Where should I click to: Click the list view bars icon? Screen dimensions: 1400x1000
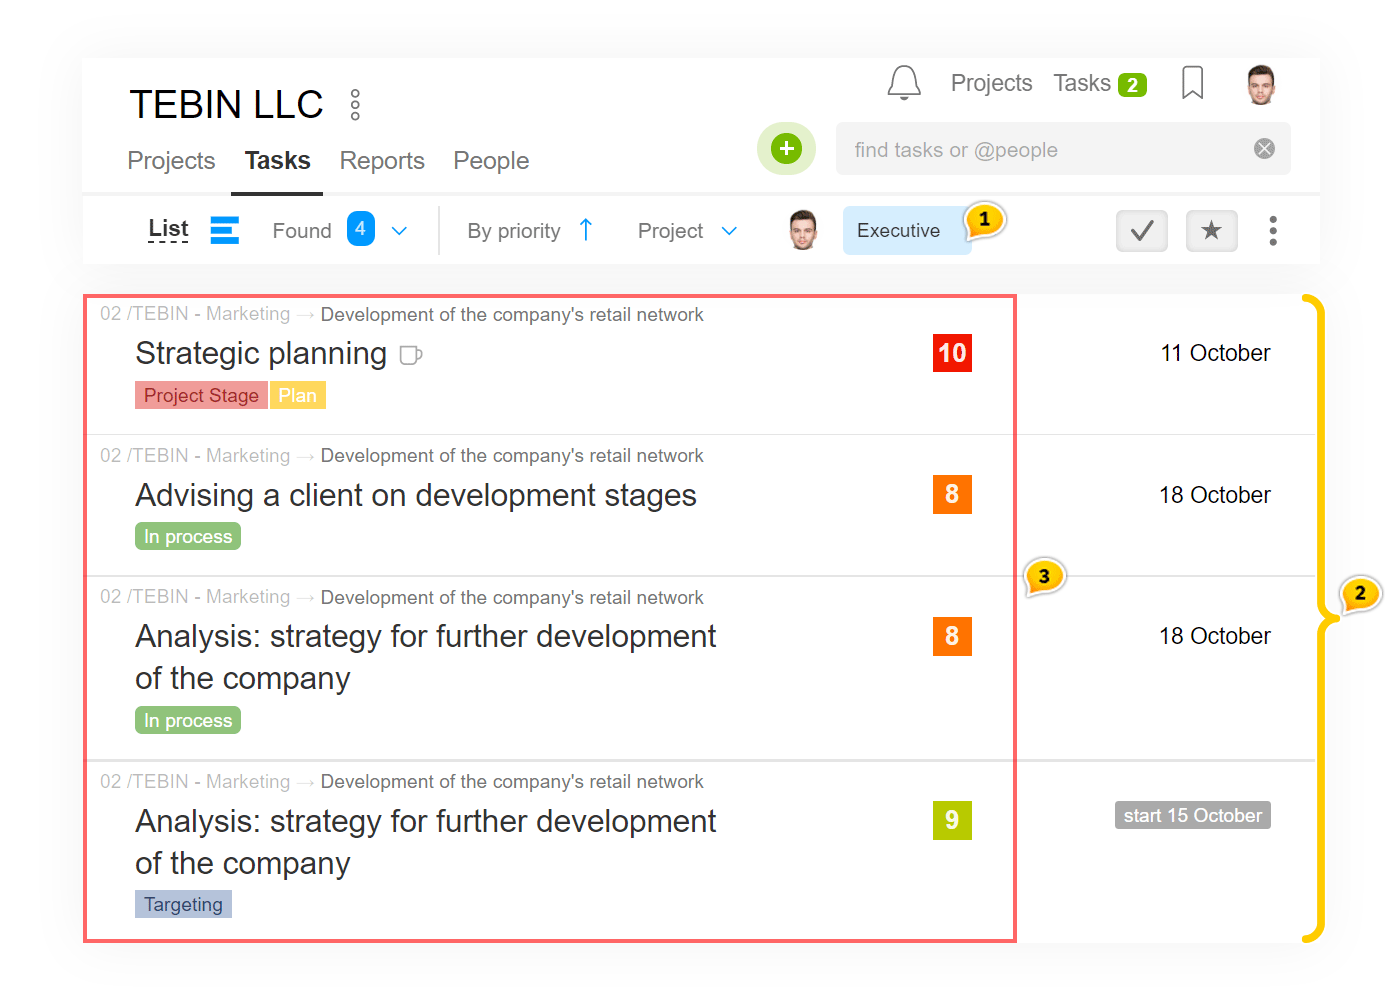pos(225,230)
